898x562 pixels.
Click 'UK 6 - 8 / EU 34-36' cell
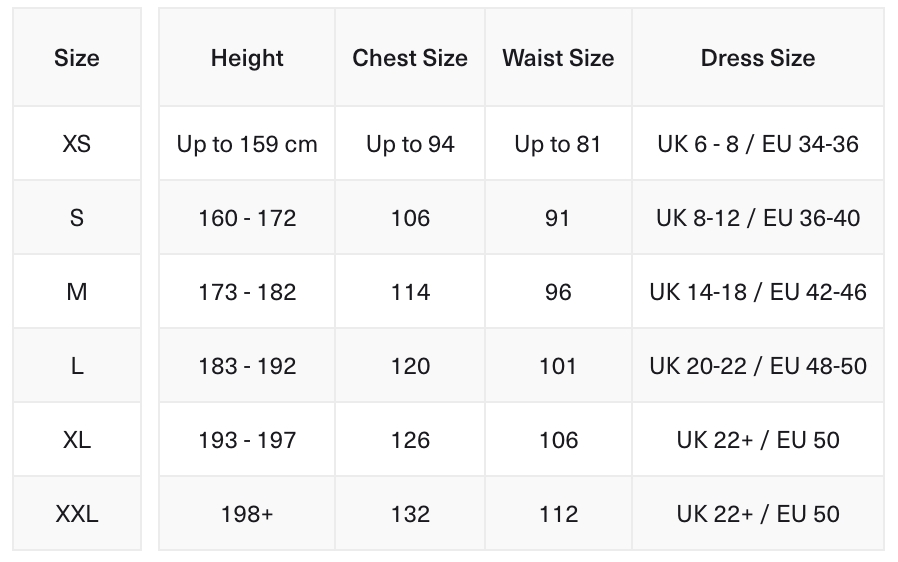click(758, 144)
